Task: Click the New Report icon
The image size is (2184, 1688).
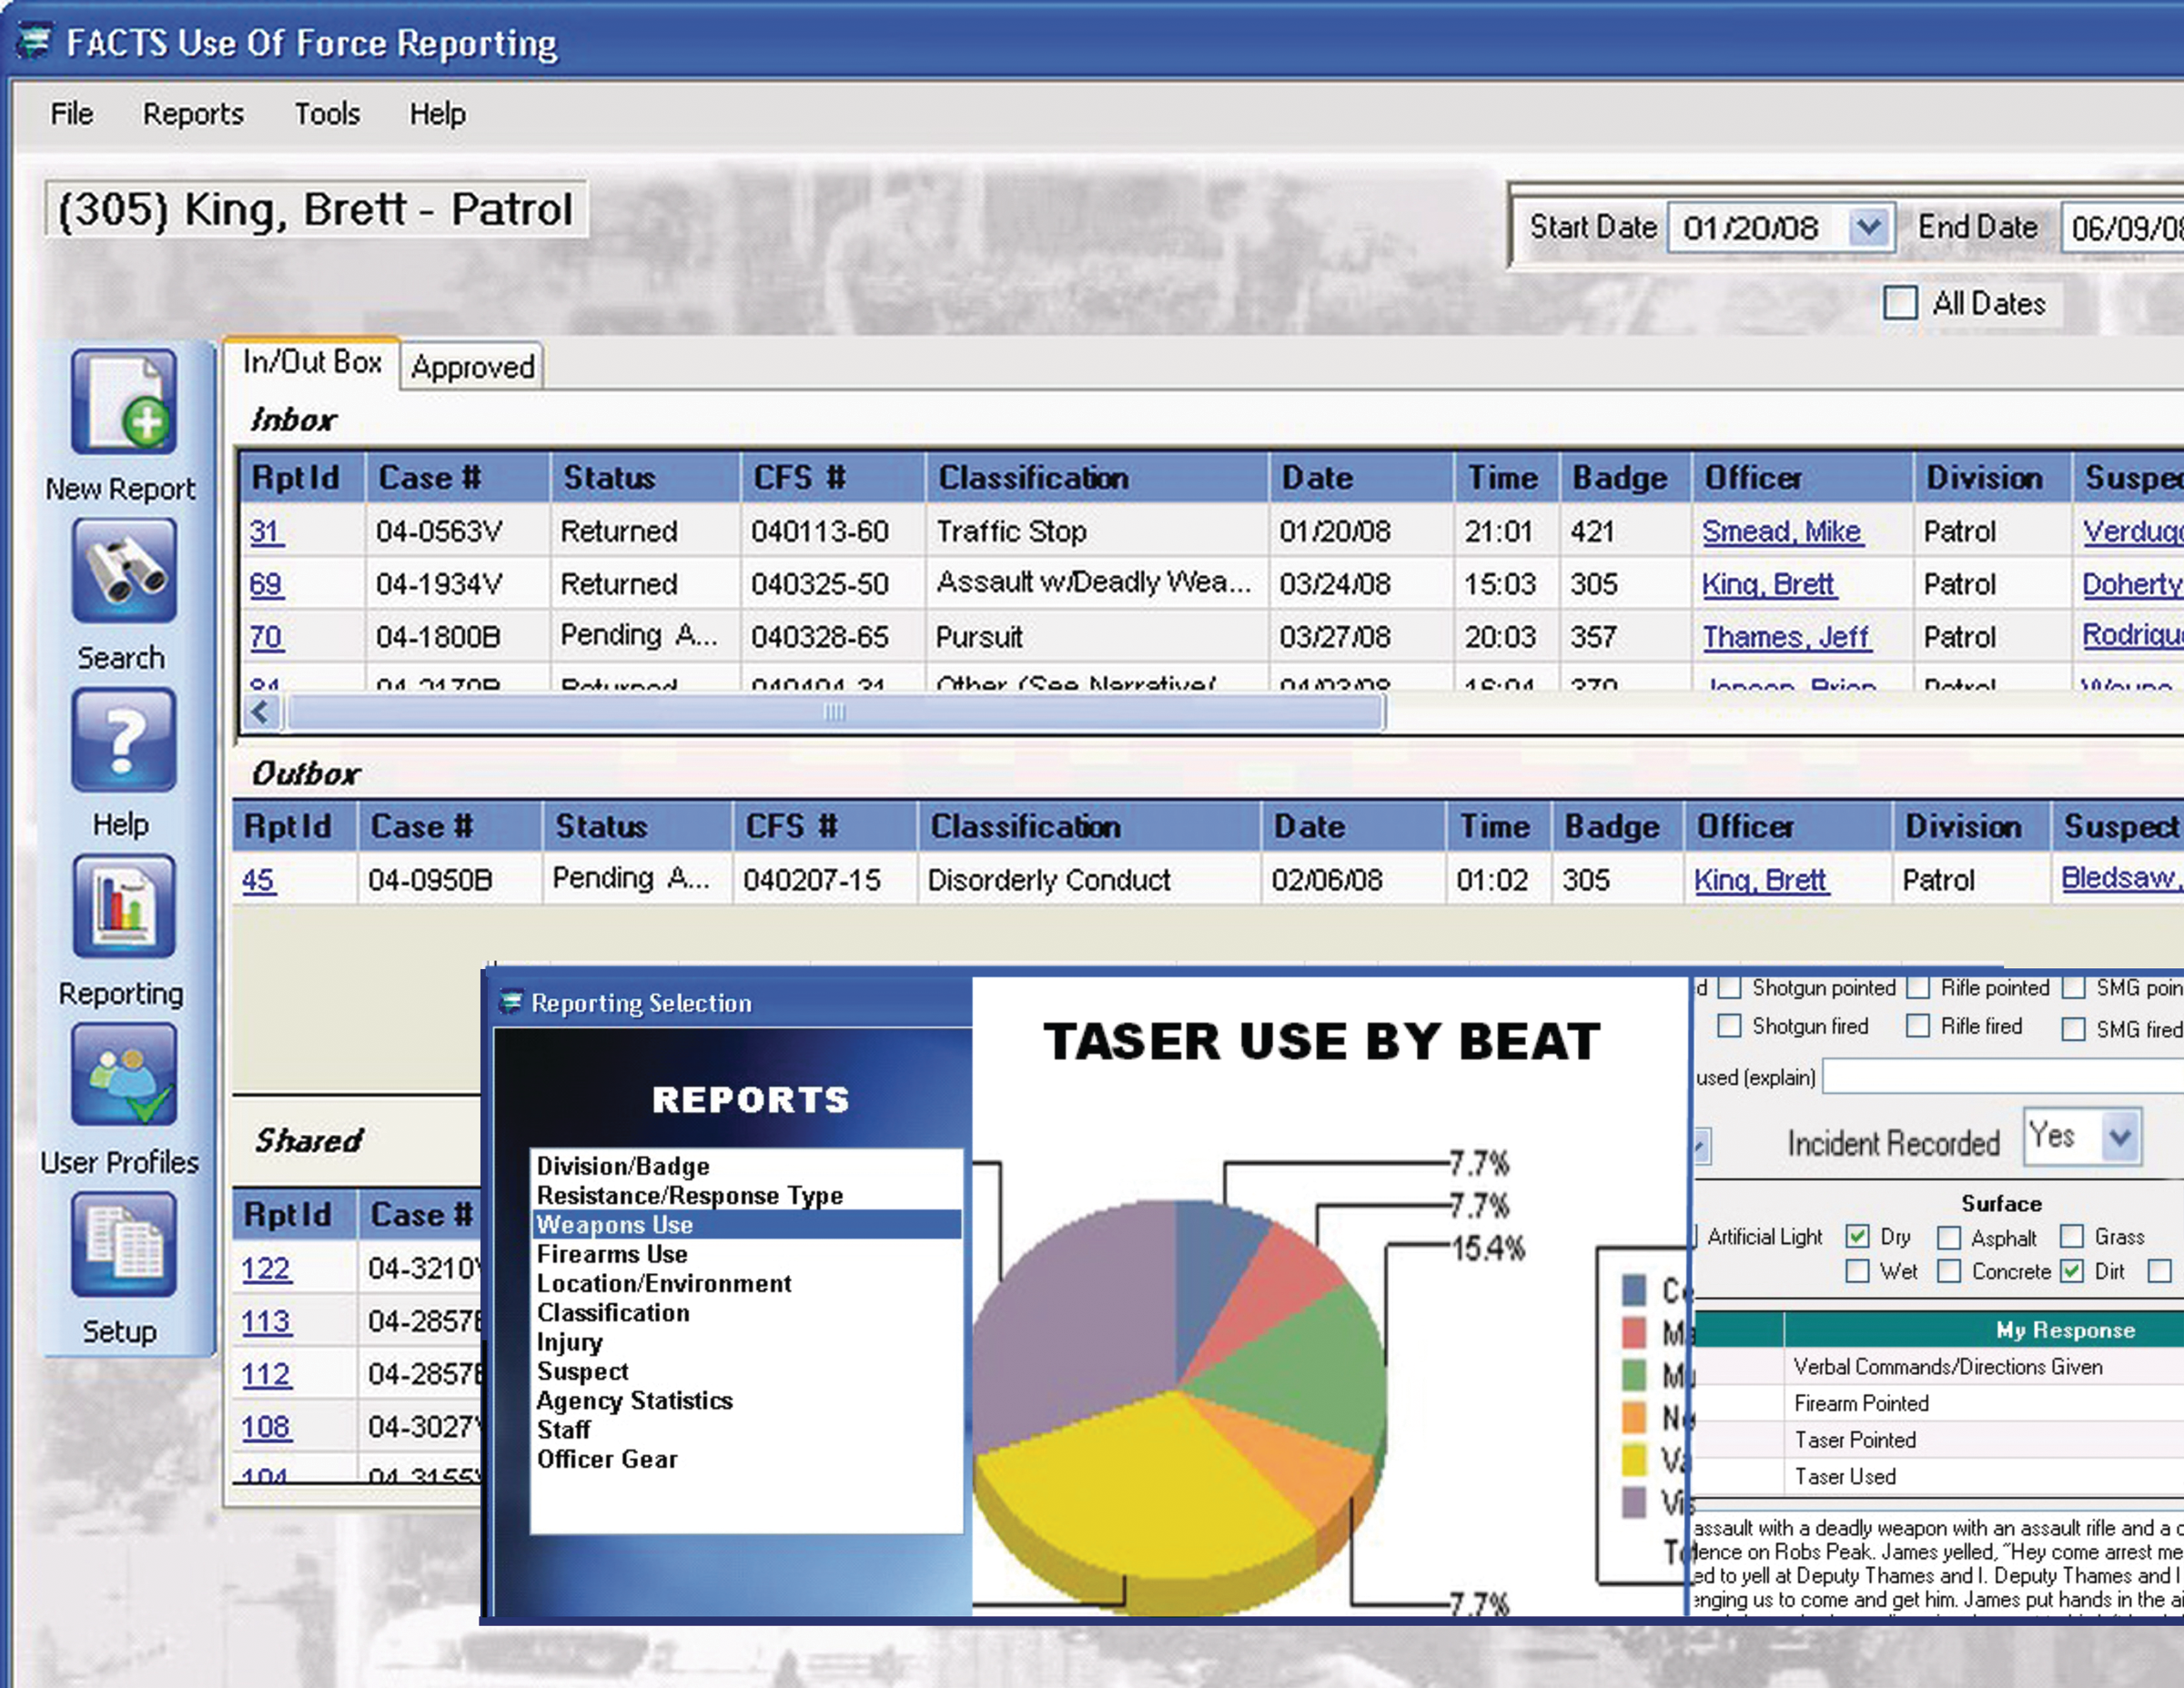Action: (x=123, y=403)
